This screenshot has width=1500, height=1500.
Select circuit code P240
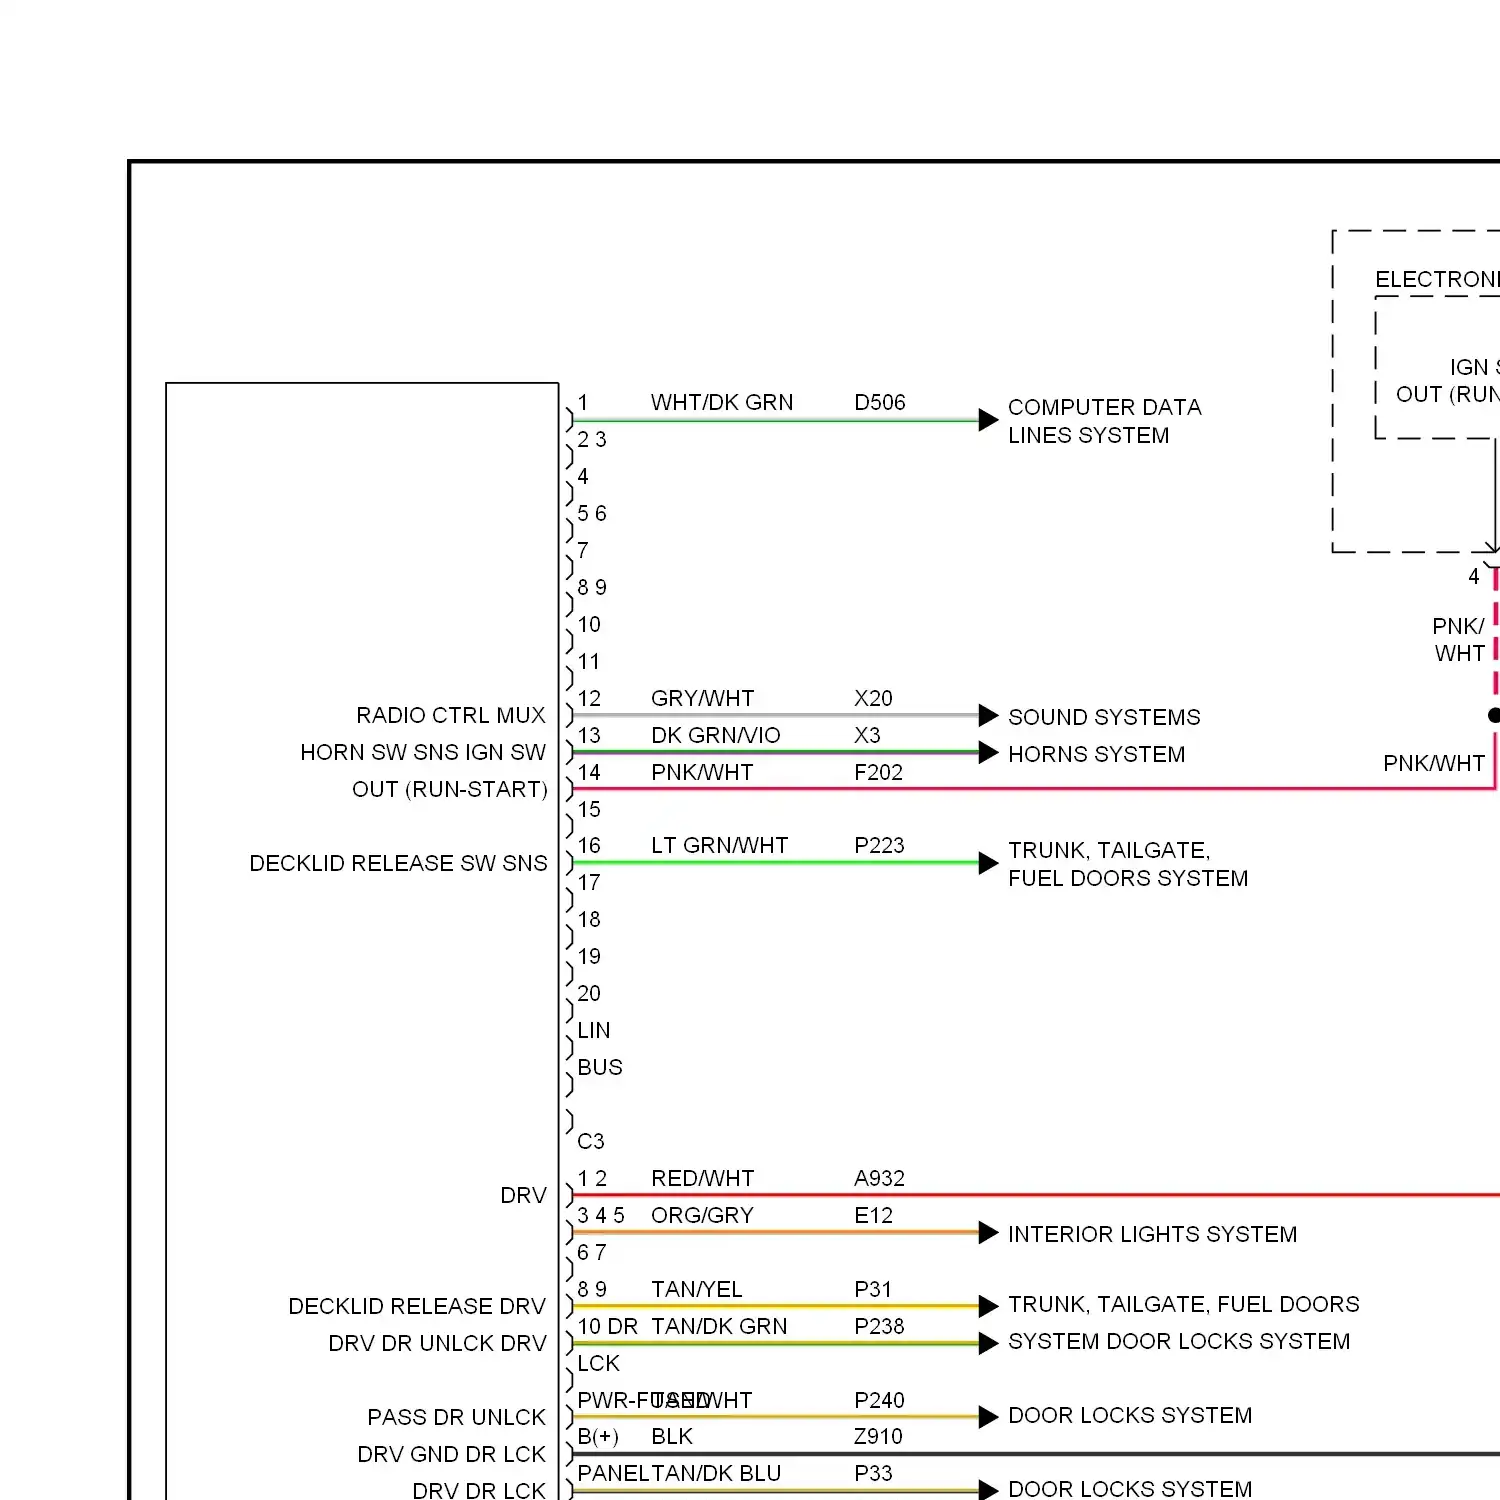pos(879,1400)
